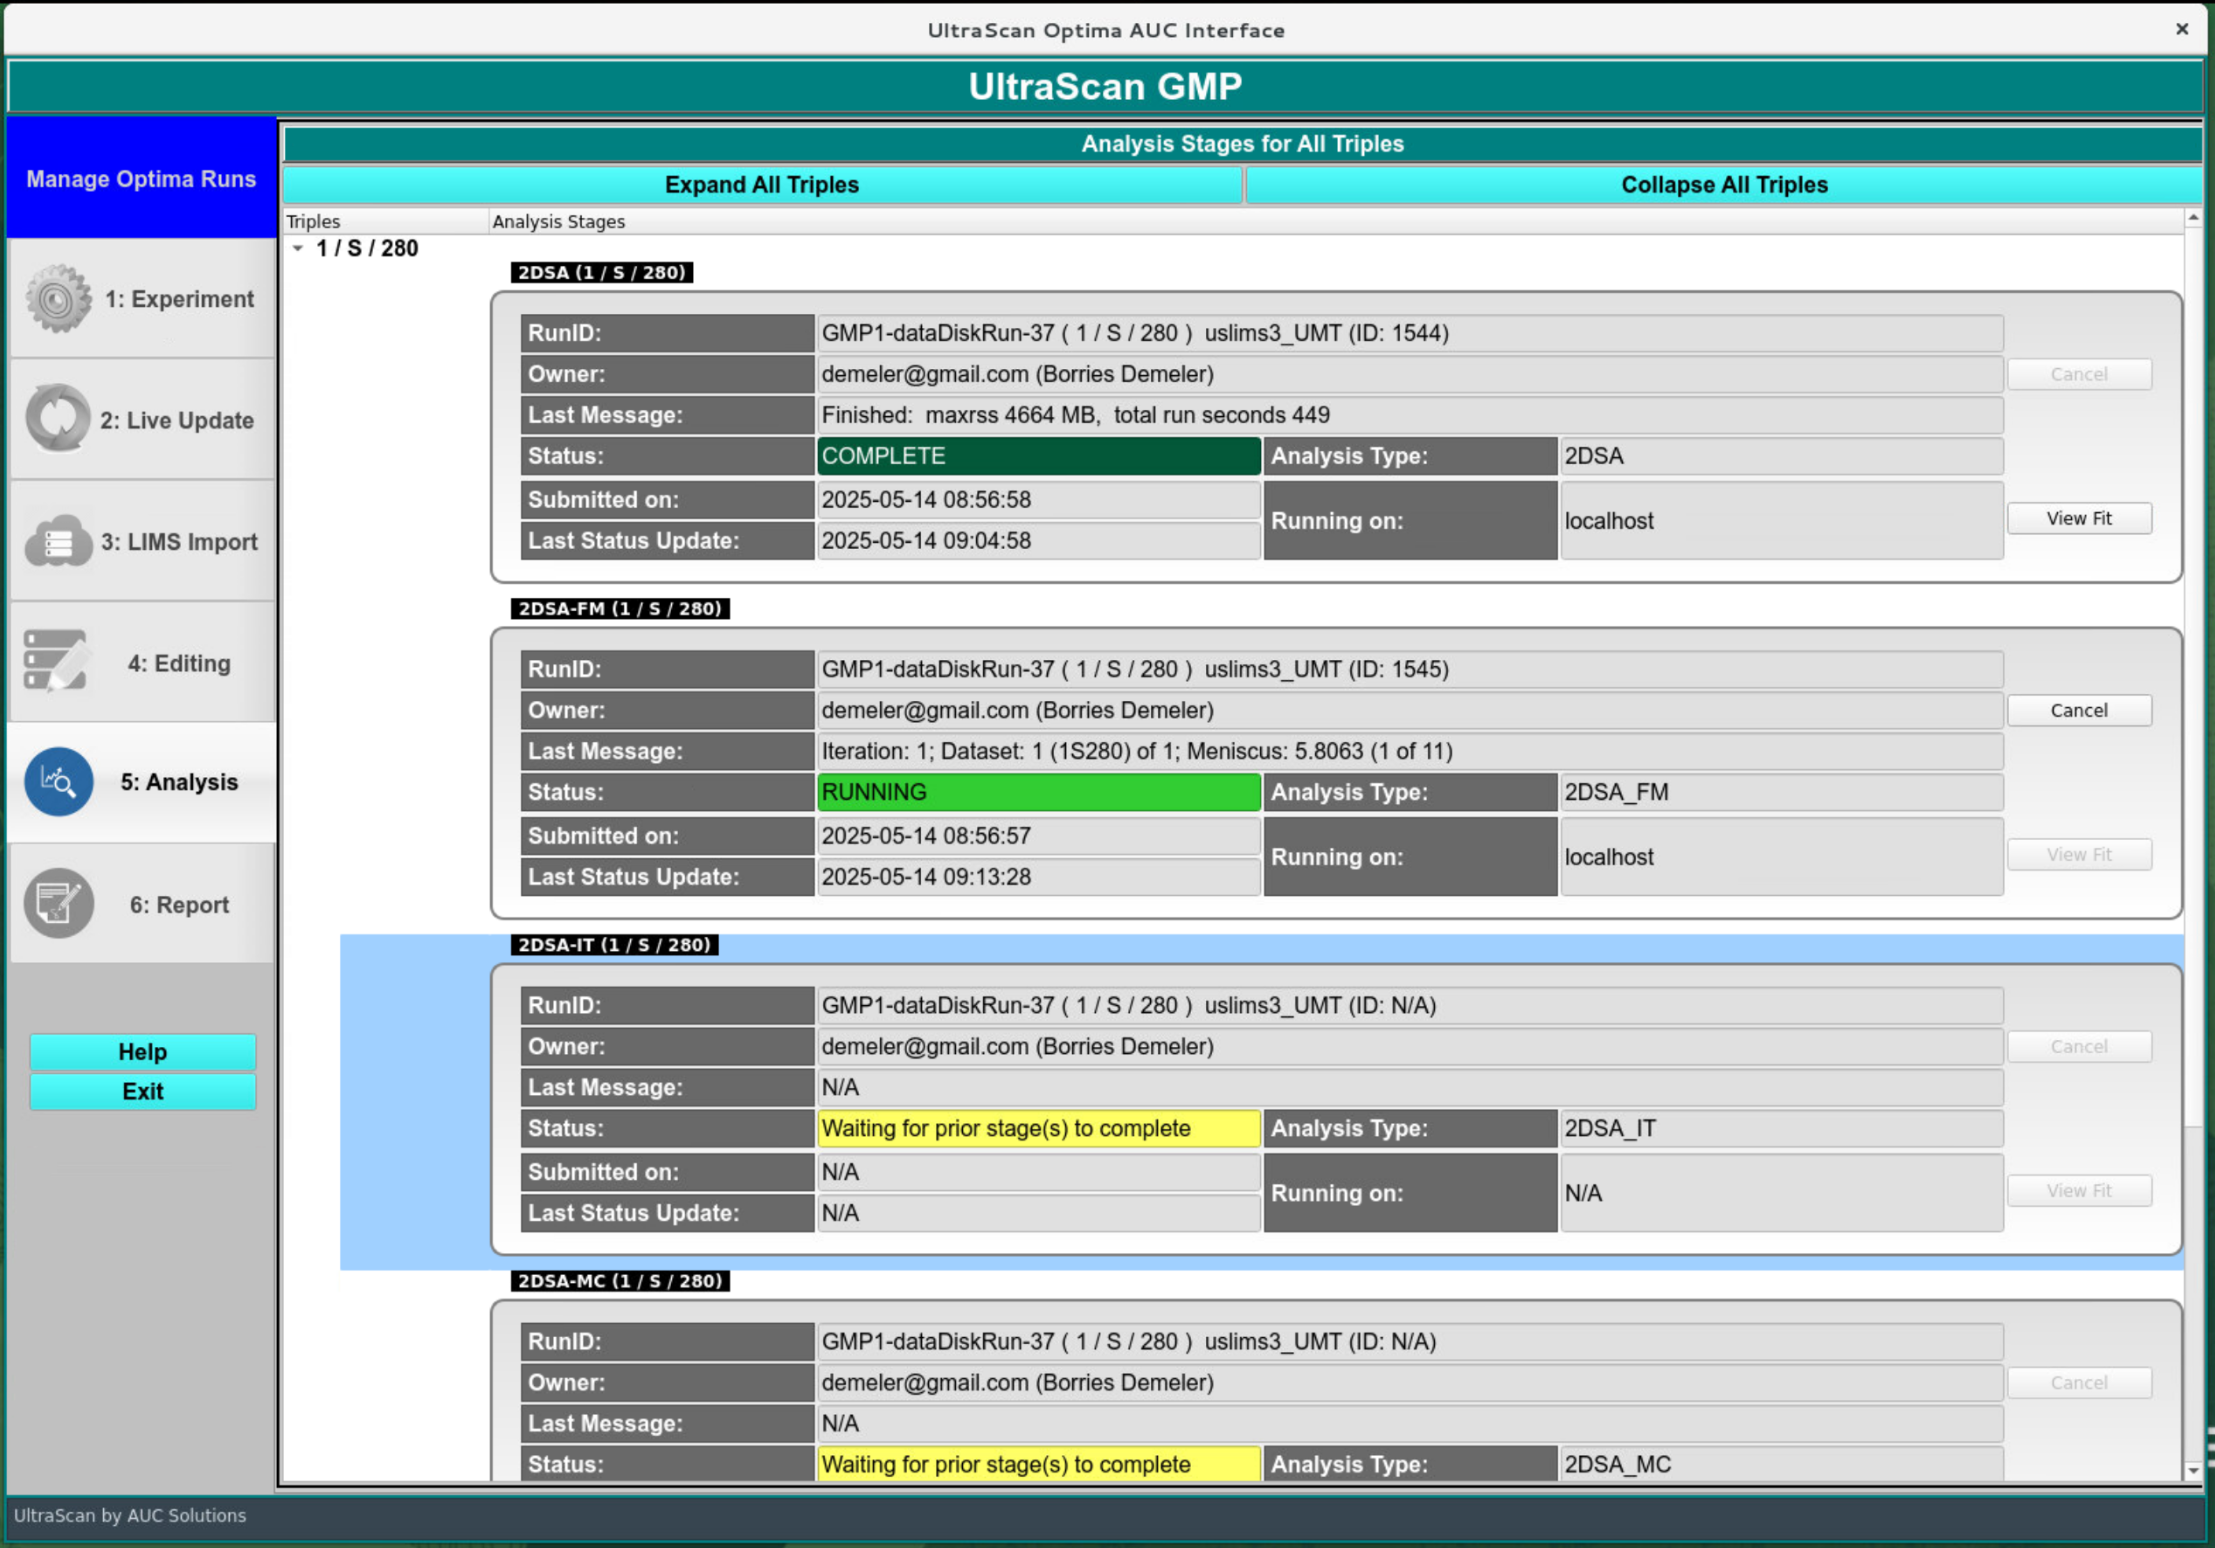Click scrollbar down arrow in stages list
The height and width of the screenshot is (1548, 2215).
(2193, 1470)
